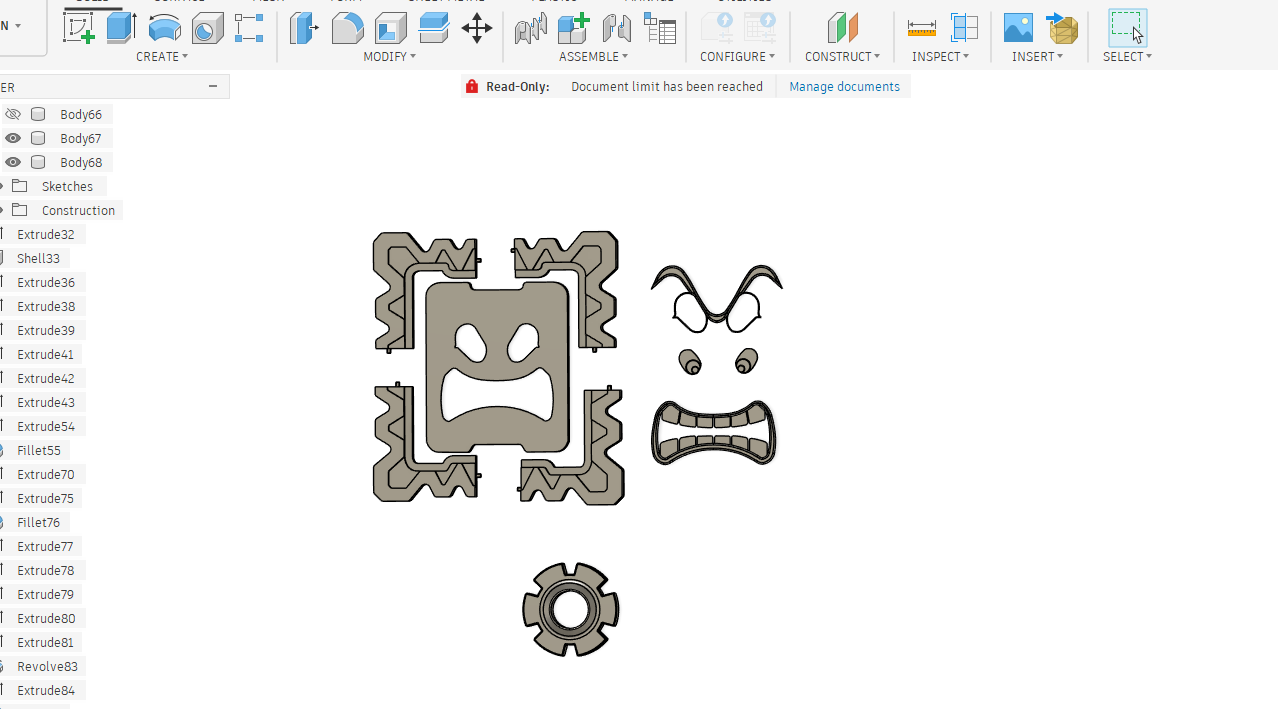Image resolution: width=1278 pixels, height=709 pixels.
Task: Select the Revolve83 feature in list
Action: pos(46,666)
